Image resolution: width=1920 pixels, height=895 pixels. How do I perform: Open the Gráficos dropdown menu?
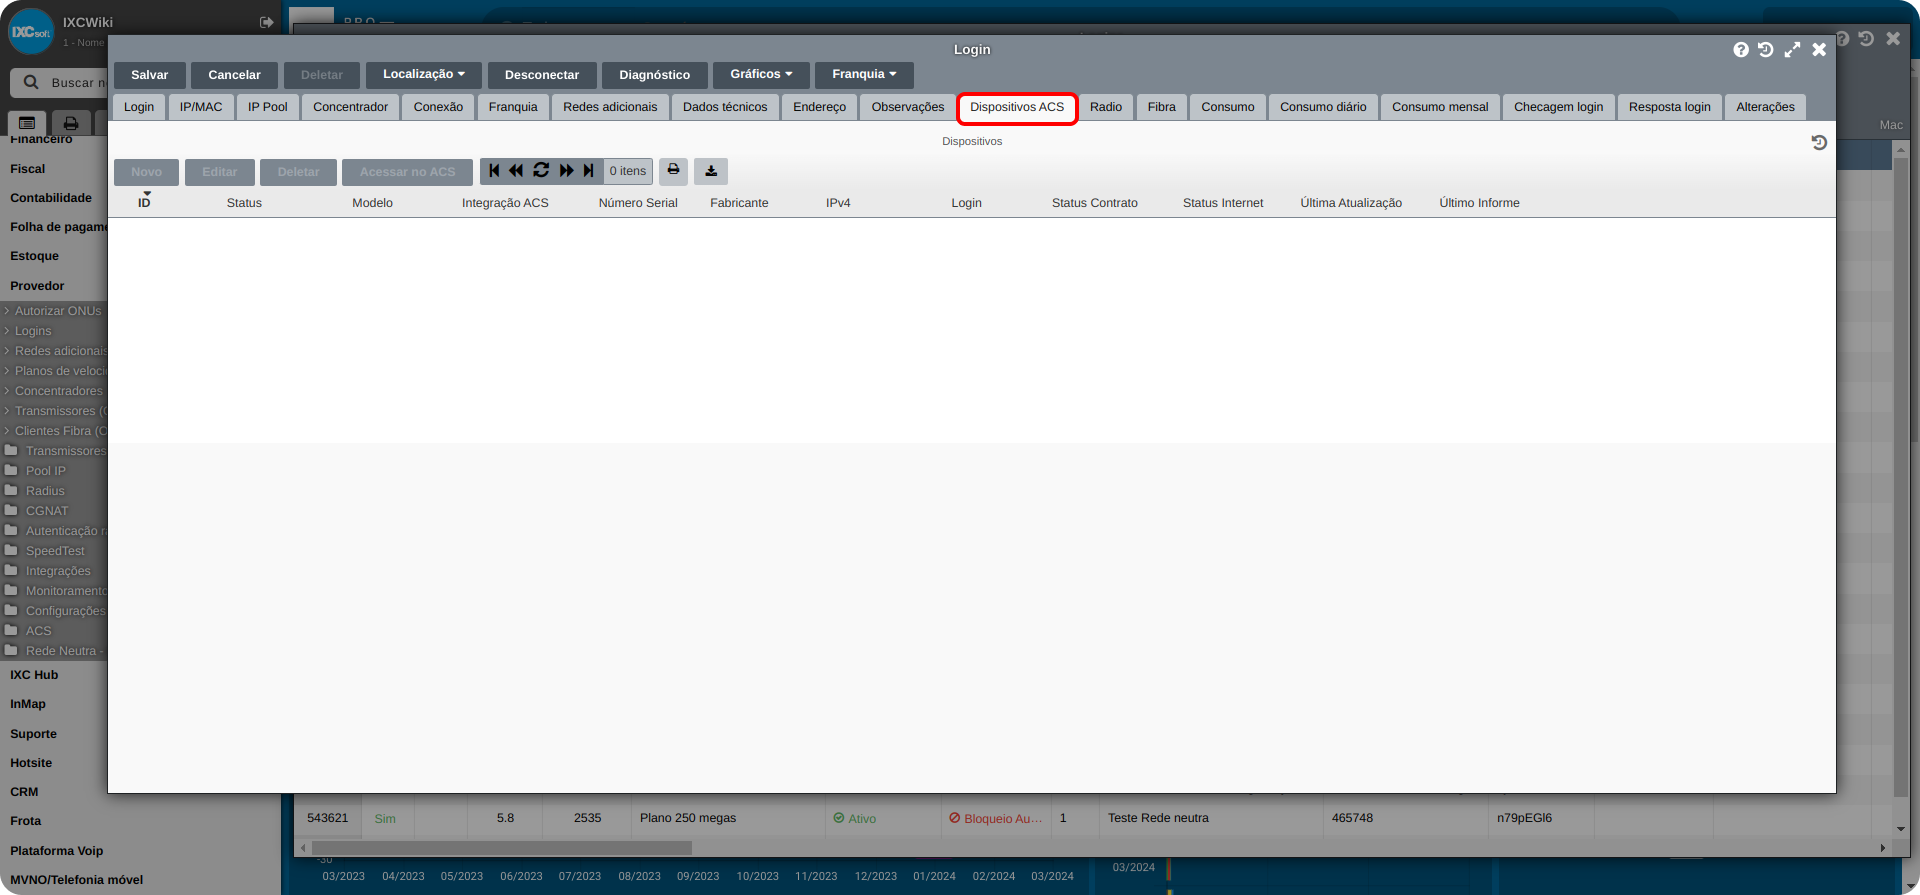click(x=761, y=75)
